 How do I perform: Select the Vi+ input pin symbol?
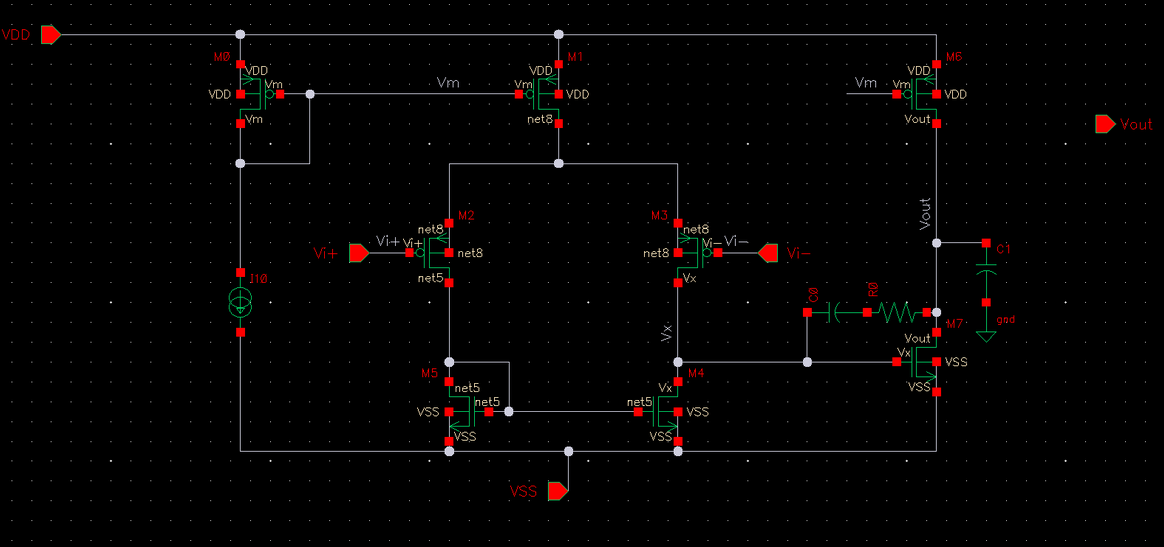pyautogui.click(x=359, y=253)
